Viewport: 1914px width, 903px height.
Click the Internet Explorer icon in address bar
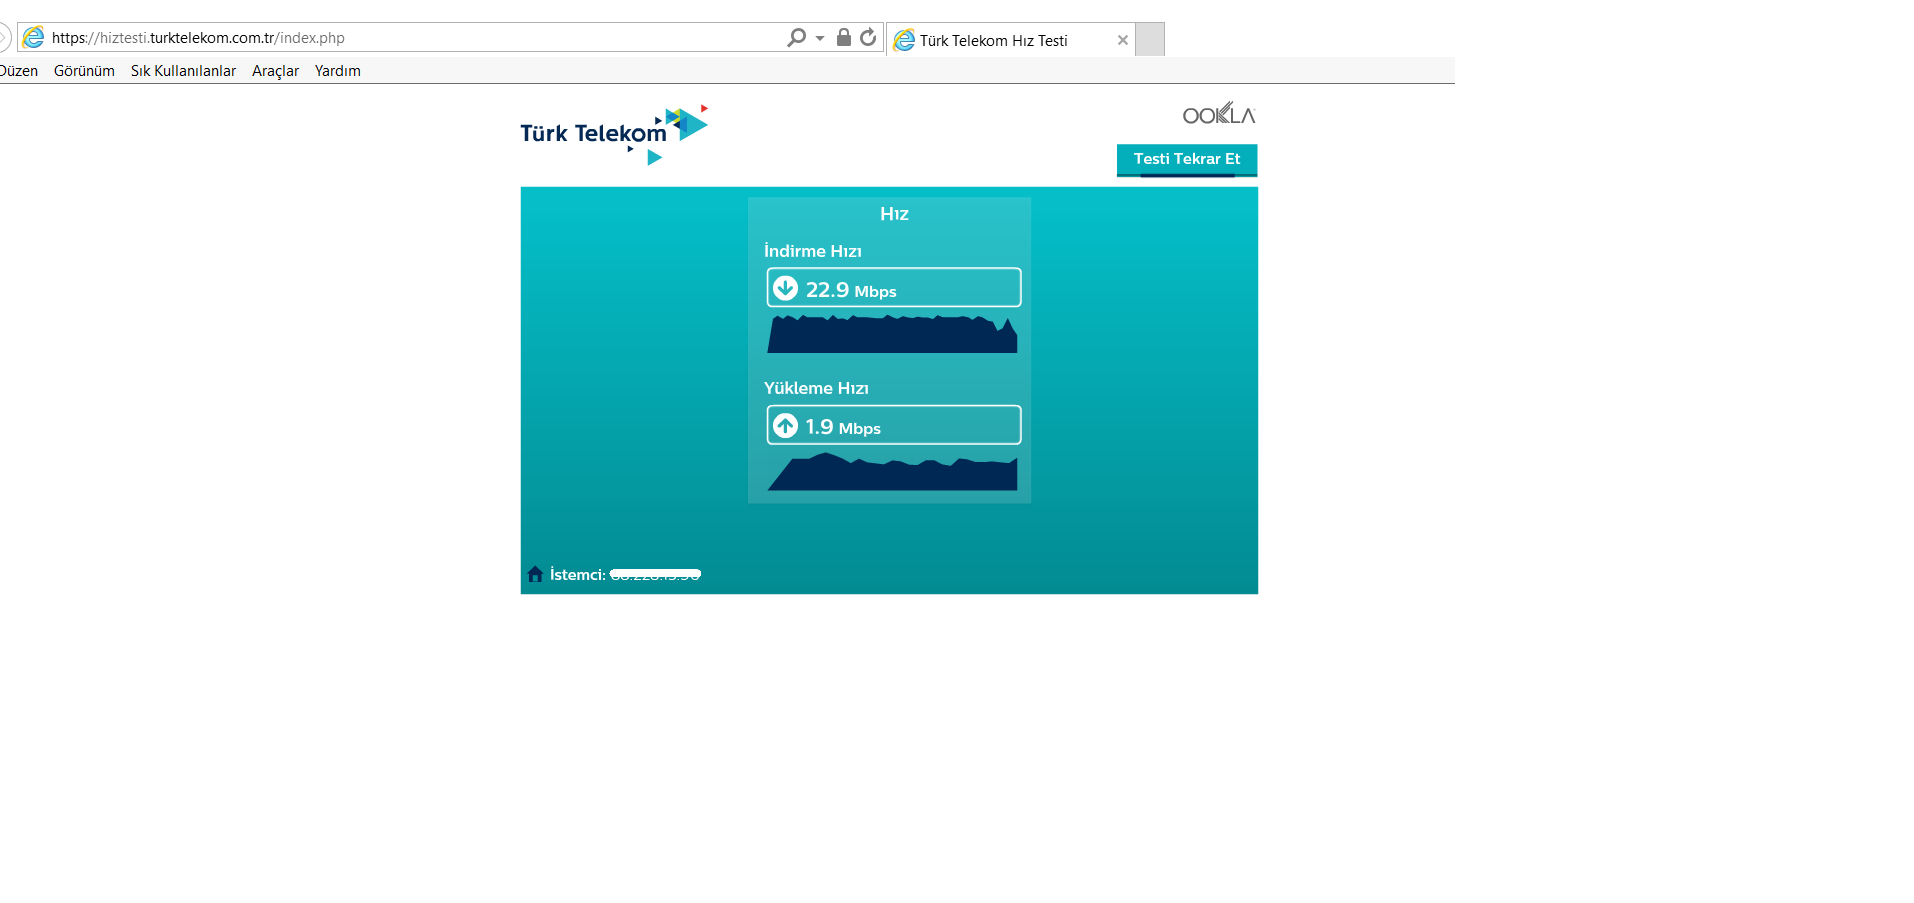[34, 38]
